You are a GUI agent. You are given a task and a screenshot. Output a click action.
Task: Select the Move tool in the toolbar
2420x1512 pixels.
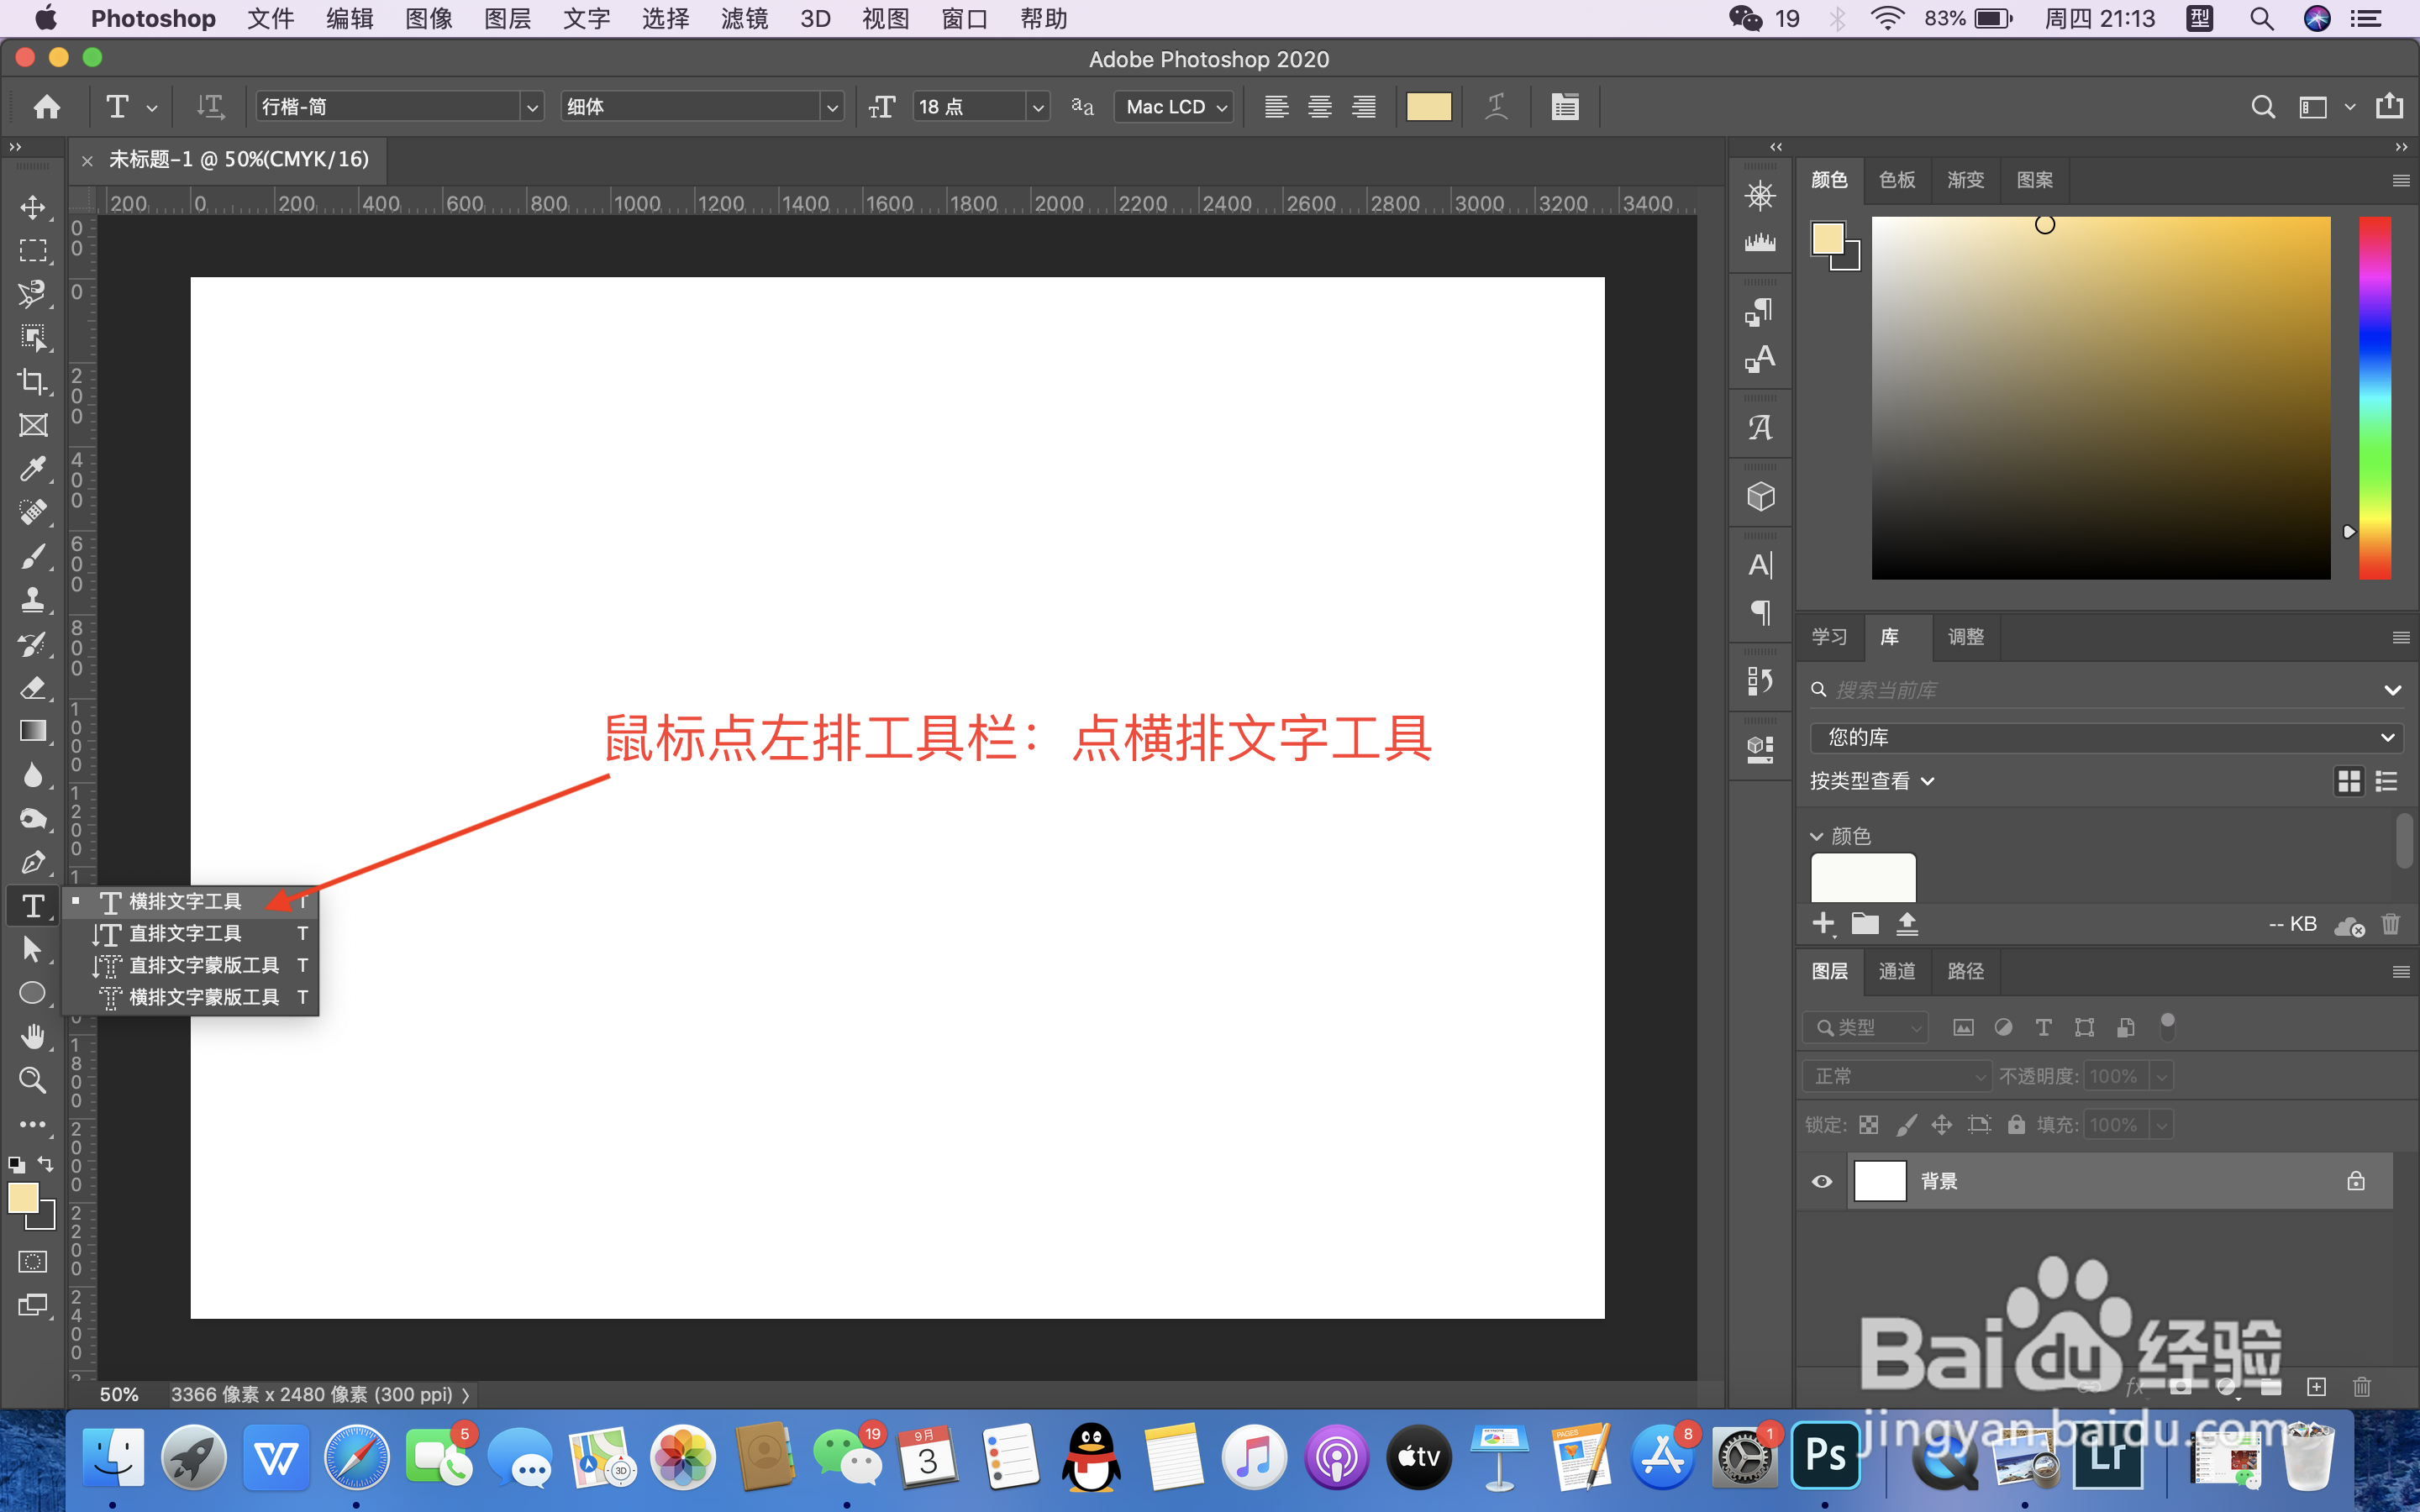click(x=33, y=208)
